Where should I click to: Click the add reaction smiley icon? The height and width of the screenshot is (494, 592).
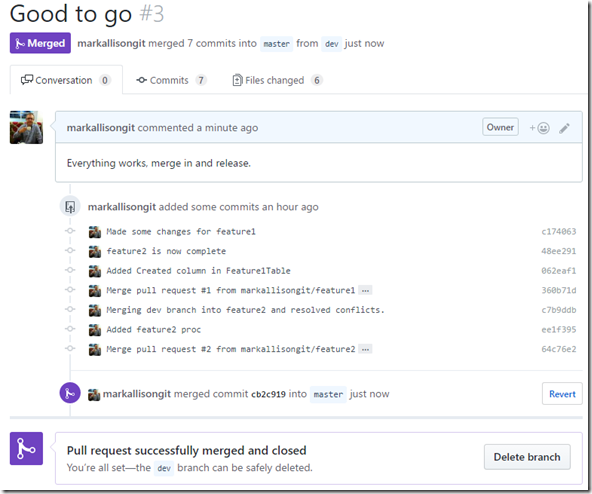[x=539, y=128]
